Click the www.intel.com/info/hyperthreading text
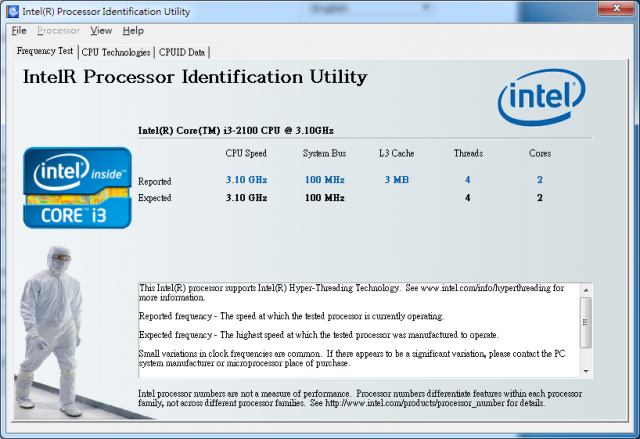640x439 pixels. [486, 288]
